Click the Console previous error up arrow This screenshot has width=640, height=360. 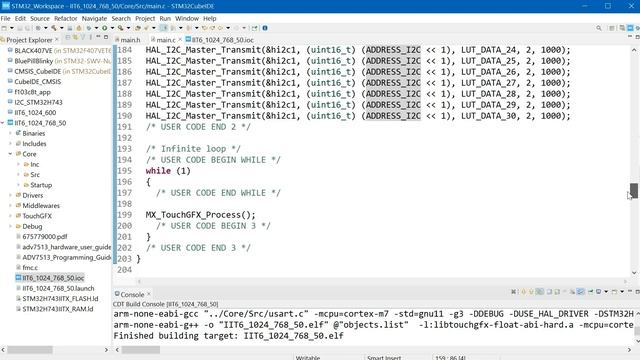524,291
